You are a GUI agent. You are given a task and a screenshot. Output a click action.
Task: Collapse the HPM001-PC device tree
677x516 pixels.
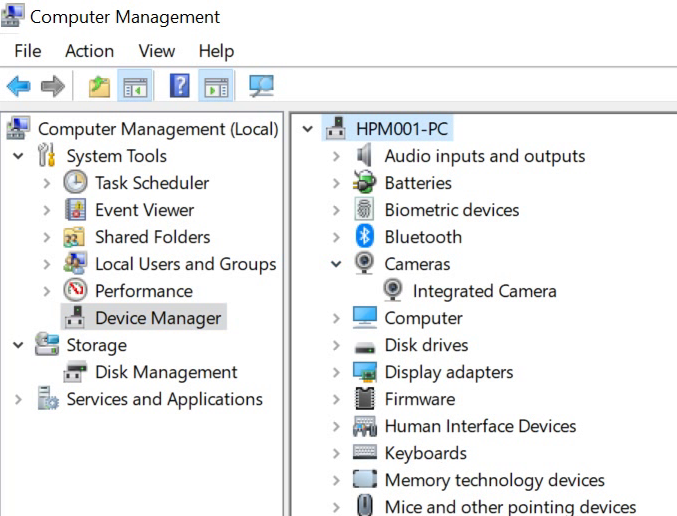pos(307,129)
